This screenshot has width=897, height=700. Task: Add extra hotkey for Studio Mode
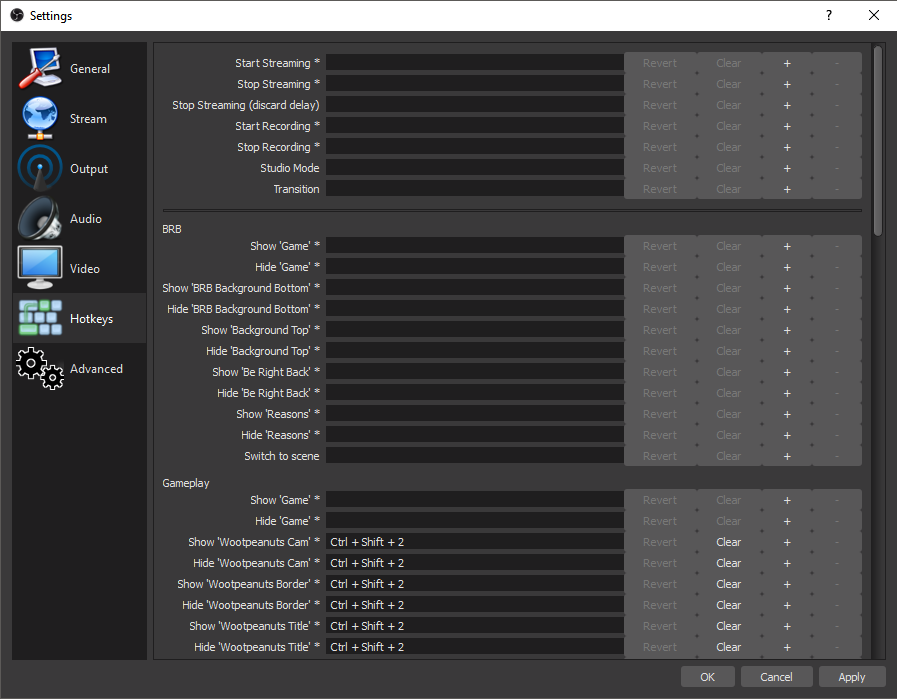click(787, 168)
